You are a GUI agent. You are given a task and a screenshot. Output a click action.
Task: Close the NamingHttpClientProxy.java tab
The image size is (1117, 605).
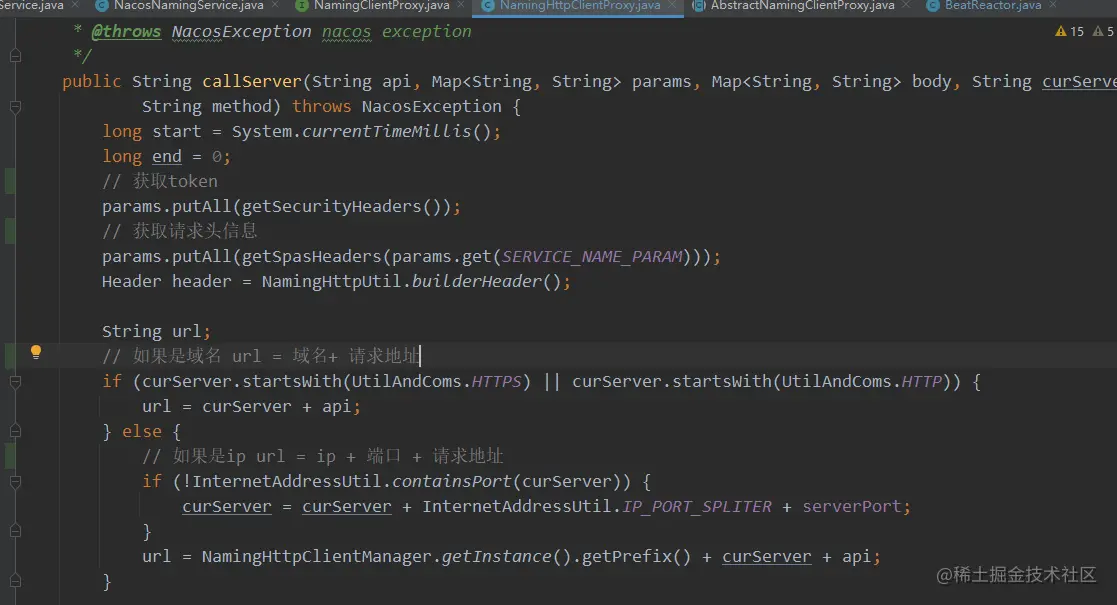pyautogui.click(x=671, y=5)
